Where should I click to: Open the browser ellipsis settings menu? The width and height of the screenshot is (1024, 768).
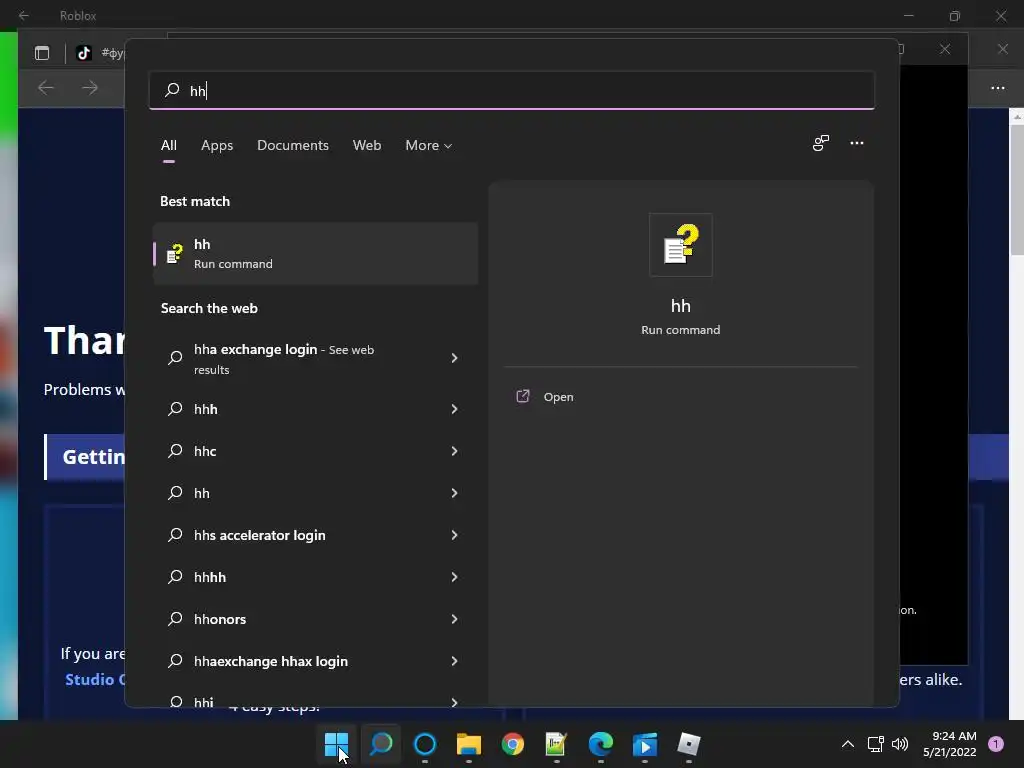(998, 88)
